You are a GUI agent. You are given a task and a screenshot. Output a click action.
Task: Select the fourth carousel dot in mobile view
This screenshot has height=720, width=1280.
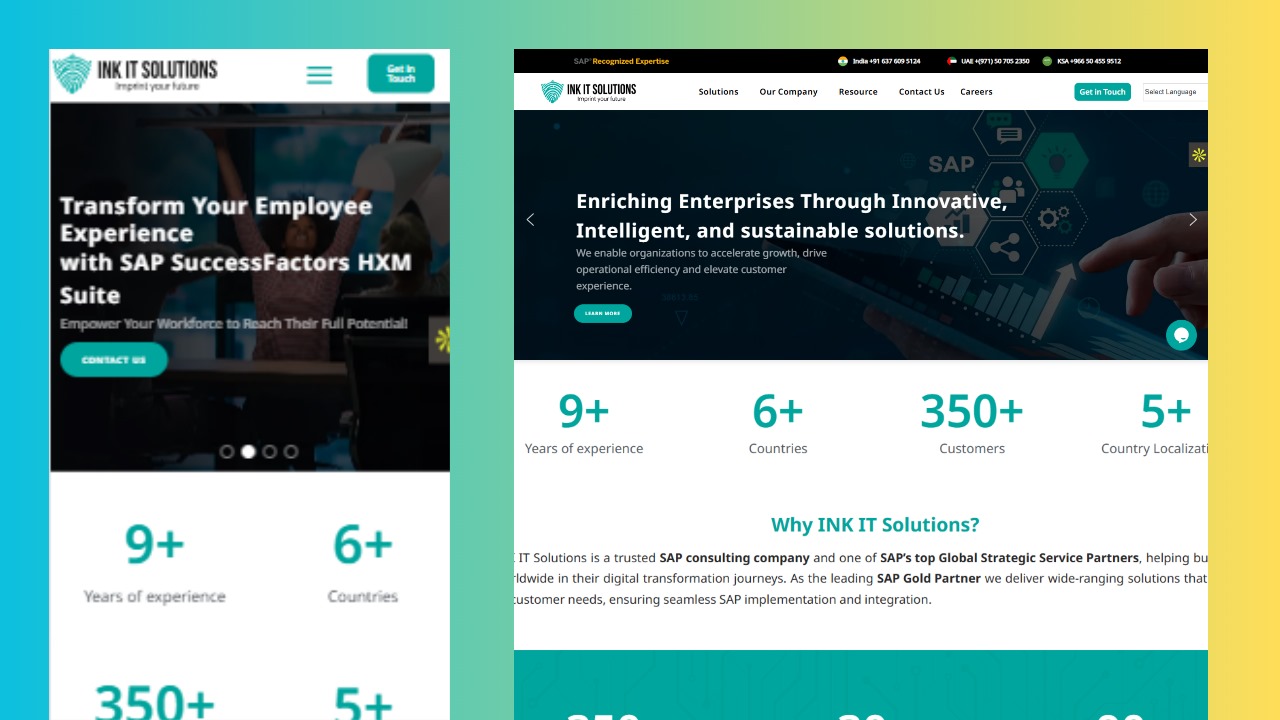point(290,452)
